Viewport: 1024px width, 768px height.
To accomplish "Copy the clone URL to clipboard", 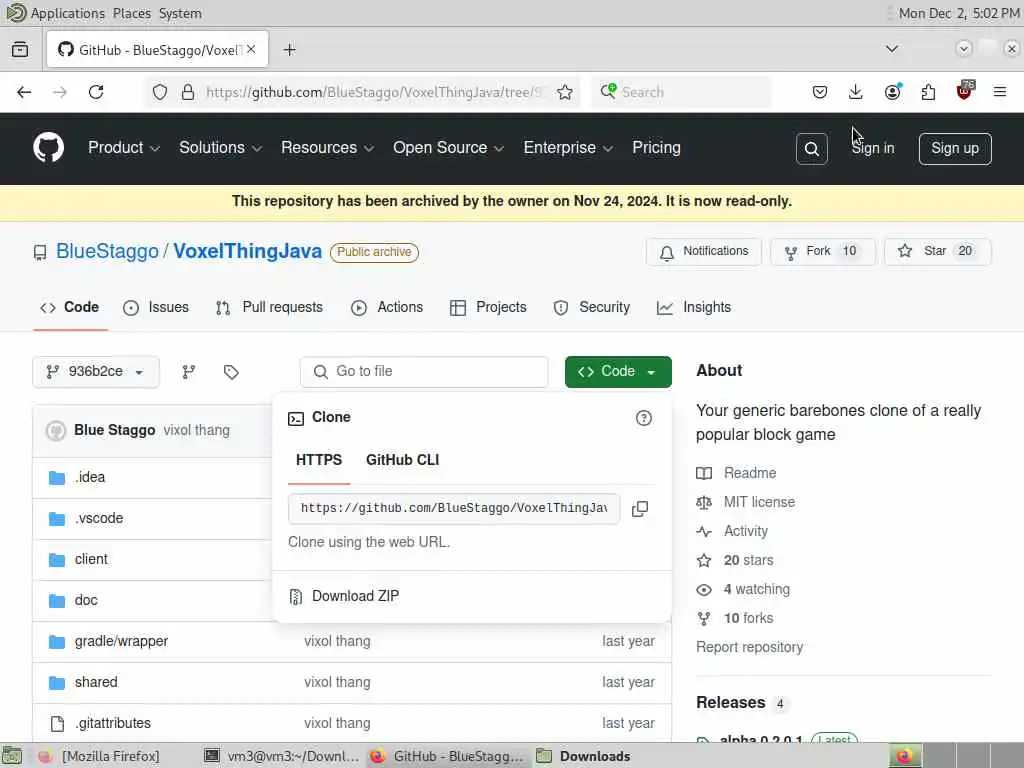I will (640, 509).
